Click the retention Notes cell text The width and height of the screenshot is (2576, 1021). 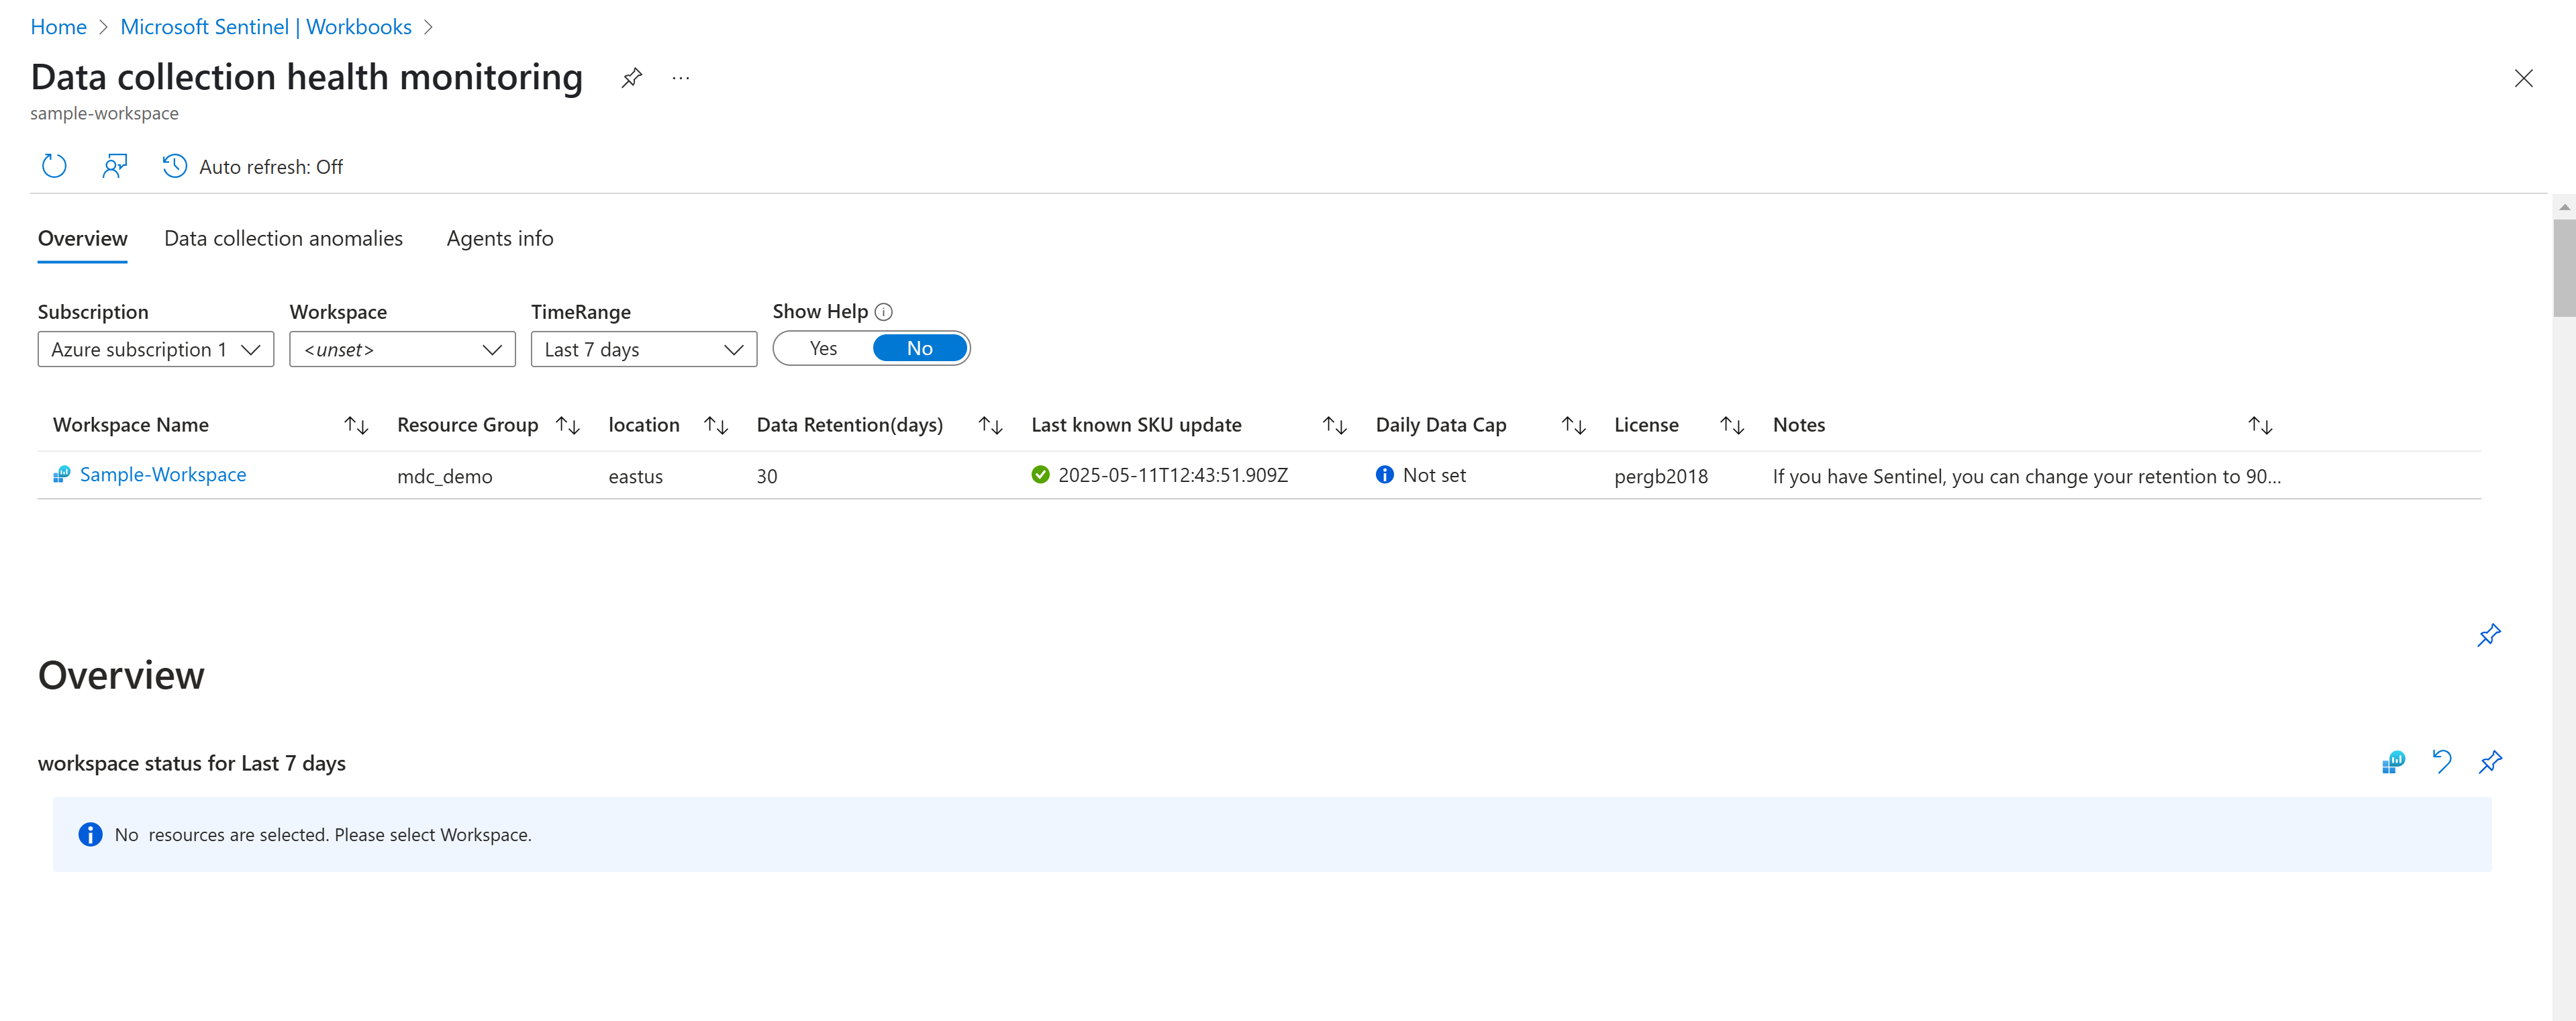click(x=2027, y=476)
